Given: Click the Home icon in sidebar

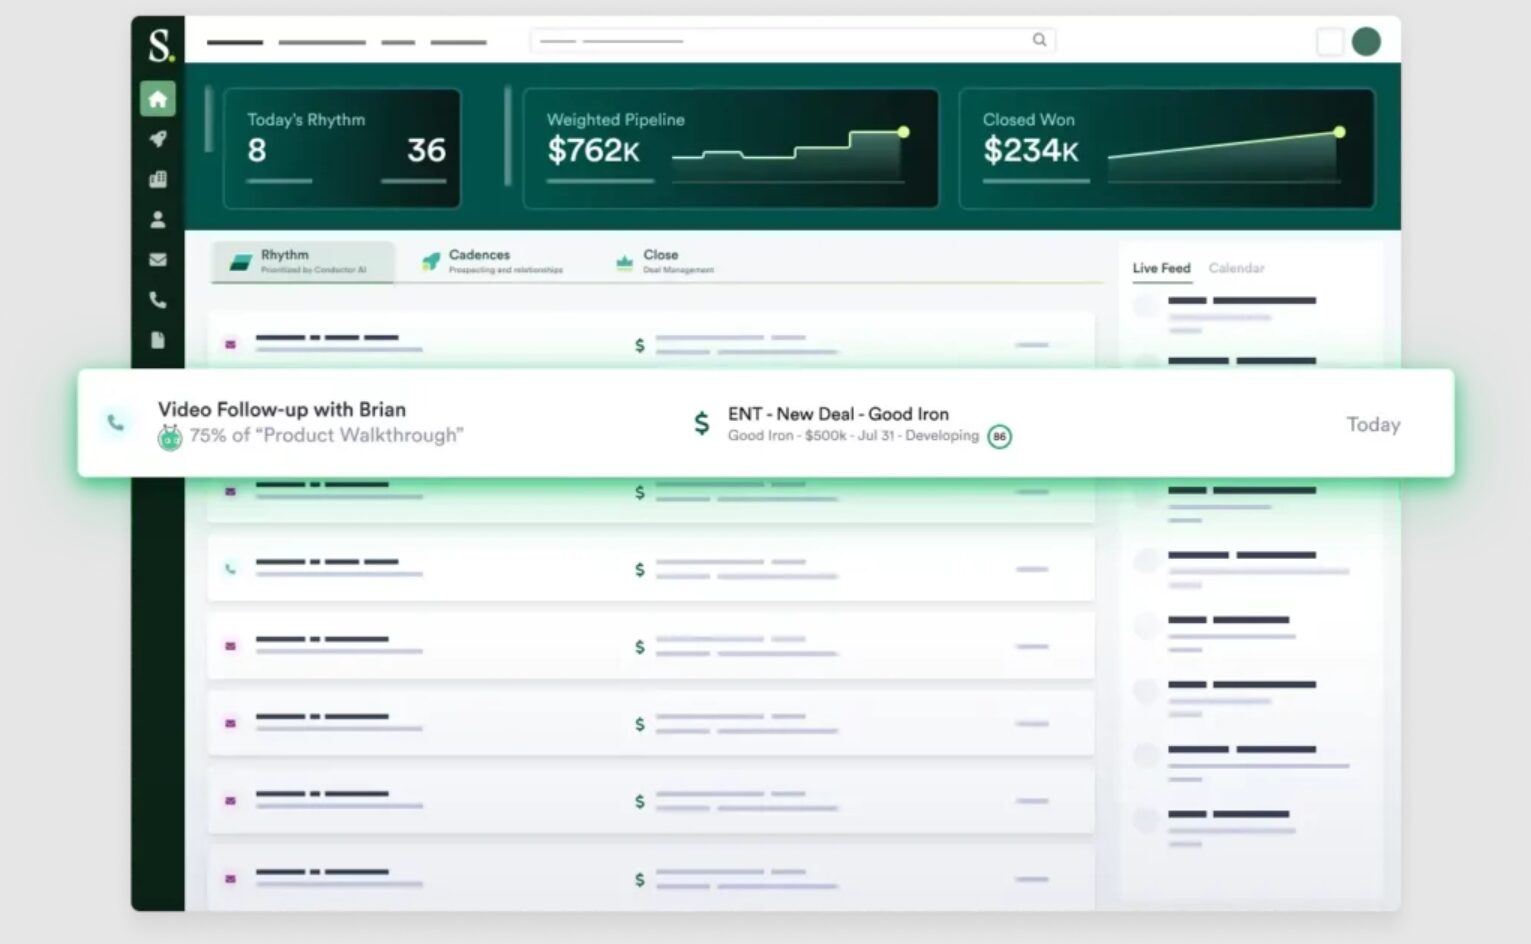Looking at the screenshot, I should point(158,99).
